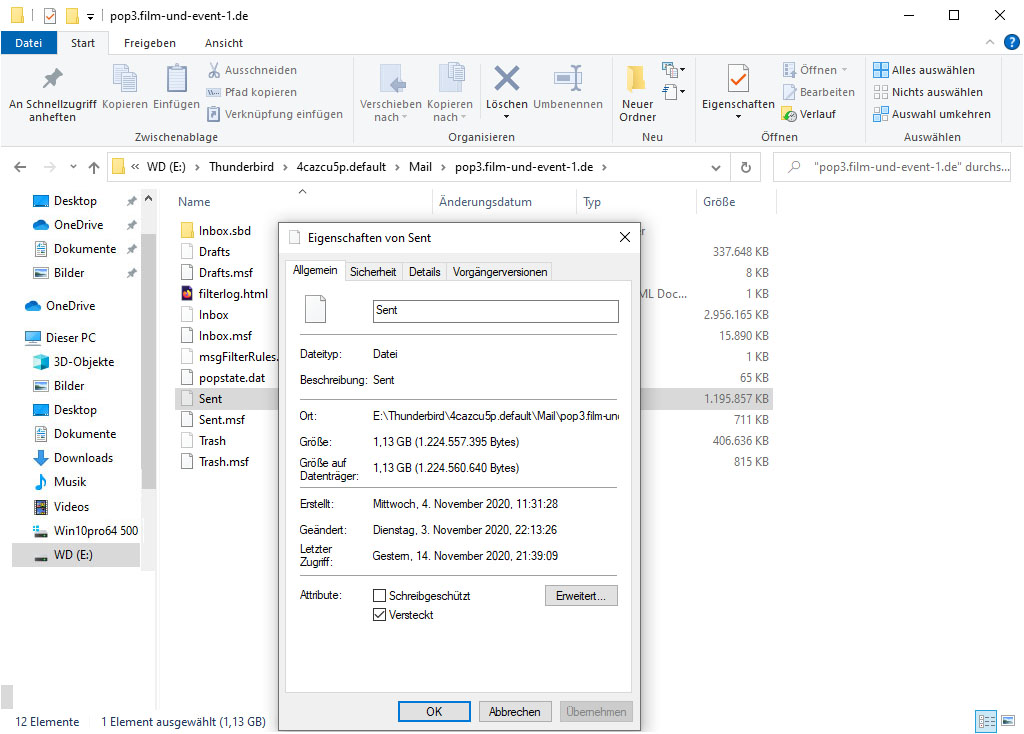Switch to large thumbnails view icon in status bar
This screenshot has width=1024, height=734.
1009,721
